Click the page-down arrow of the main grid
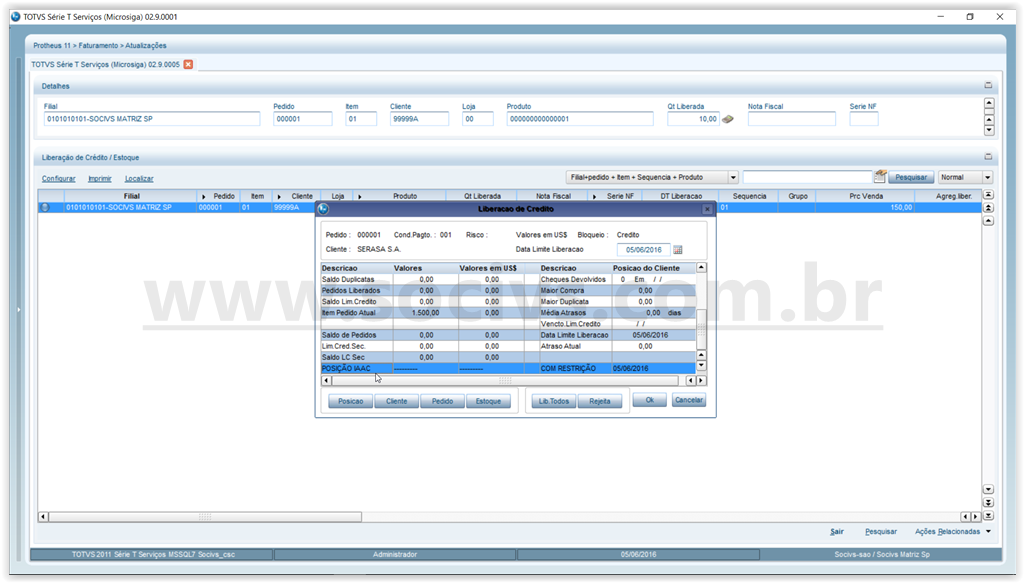Screen dimensions: 1024x583 point(989,503)
